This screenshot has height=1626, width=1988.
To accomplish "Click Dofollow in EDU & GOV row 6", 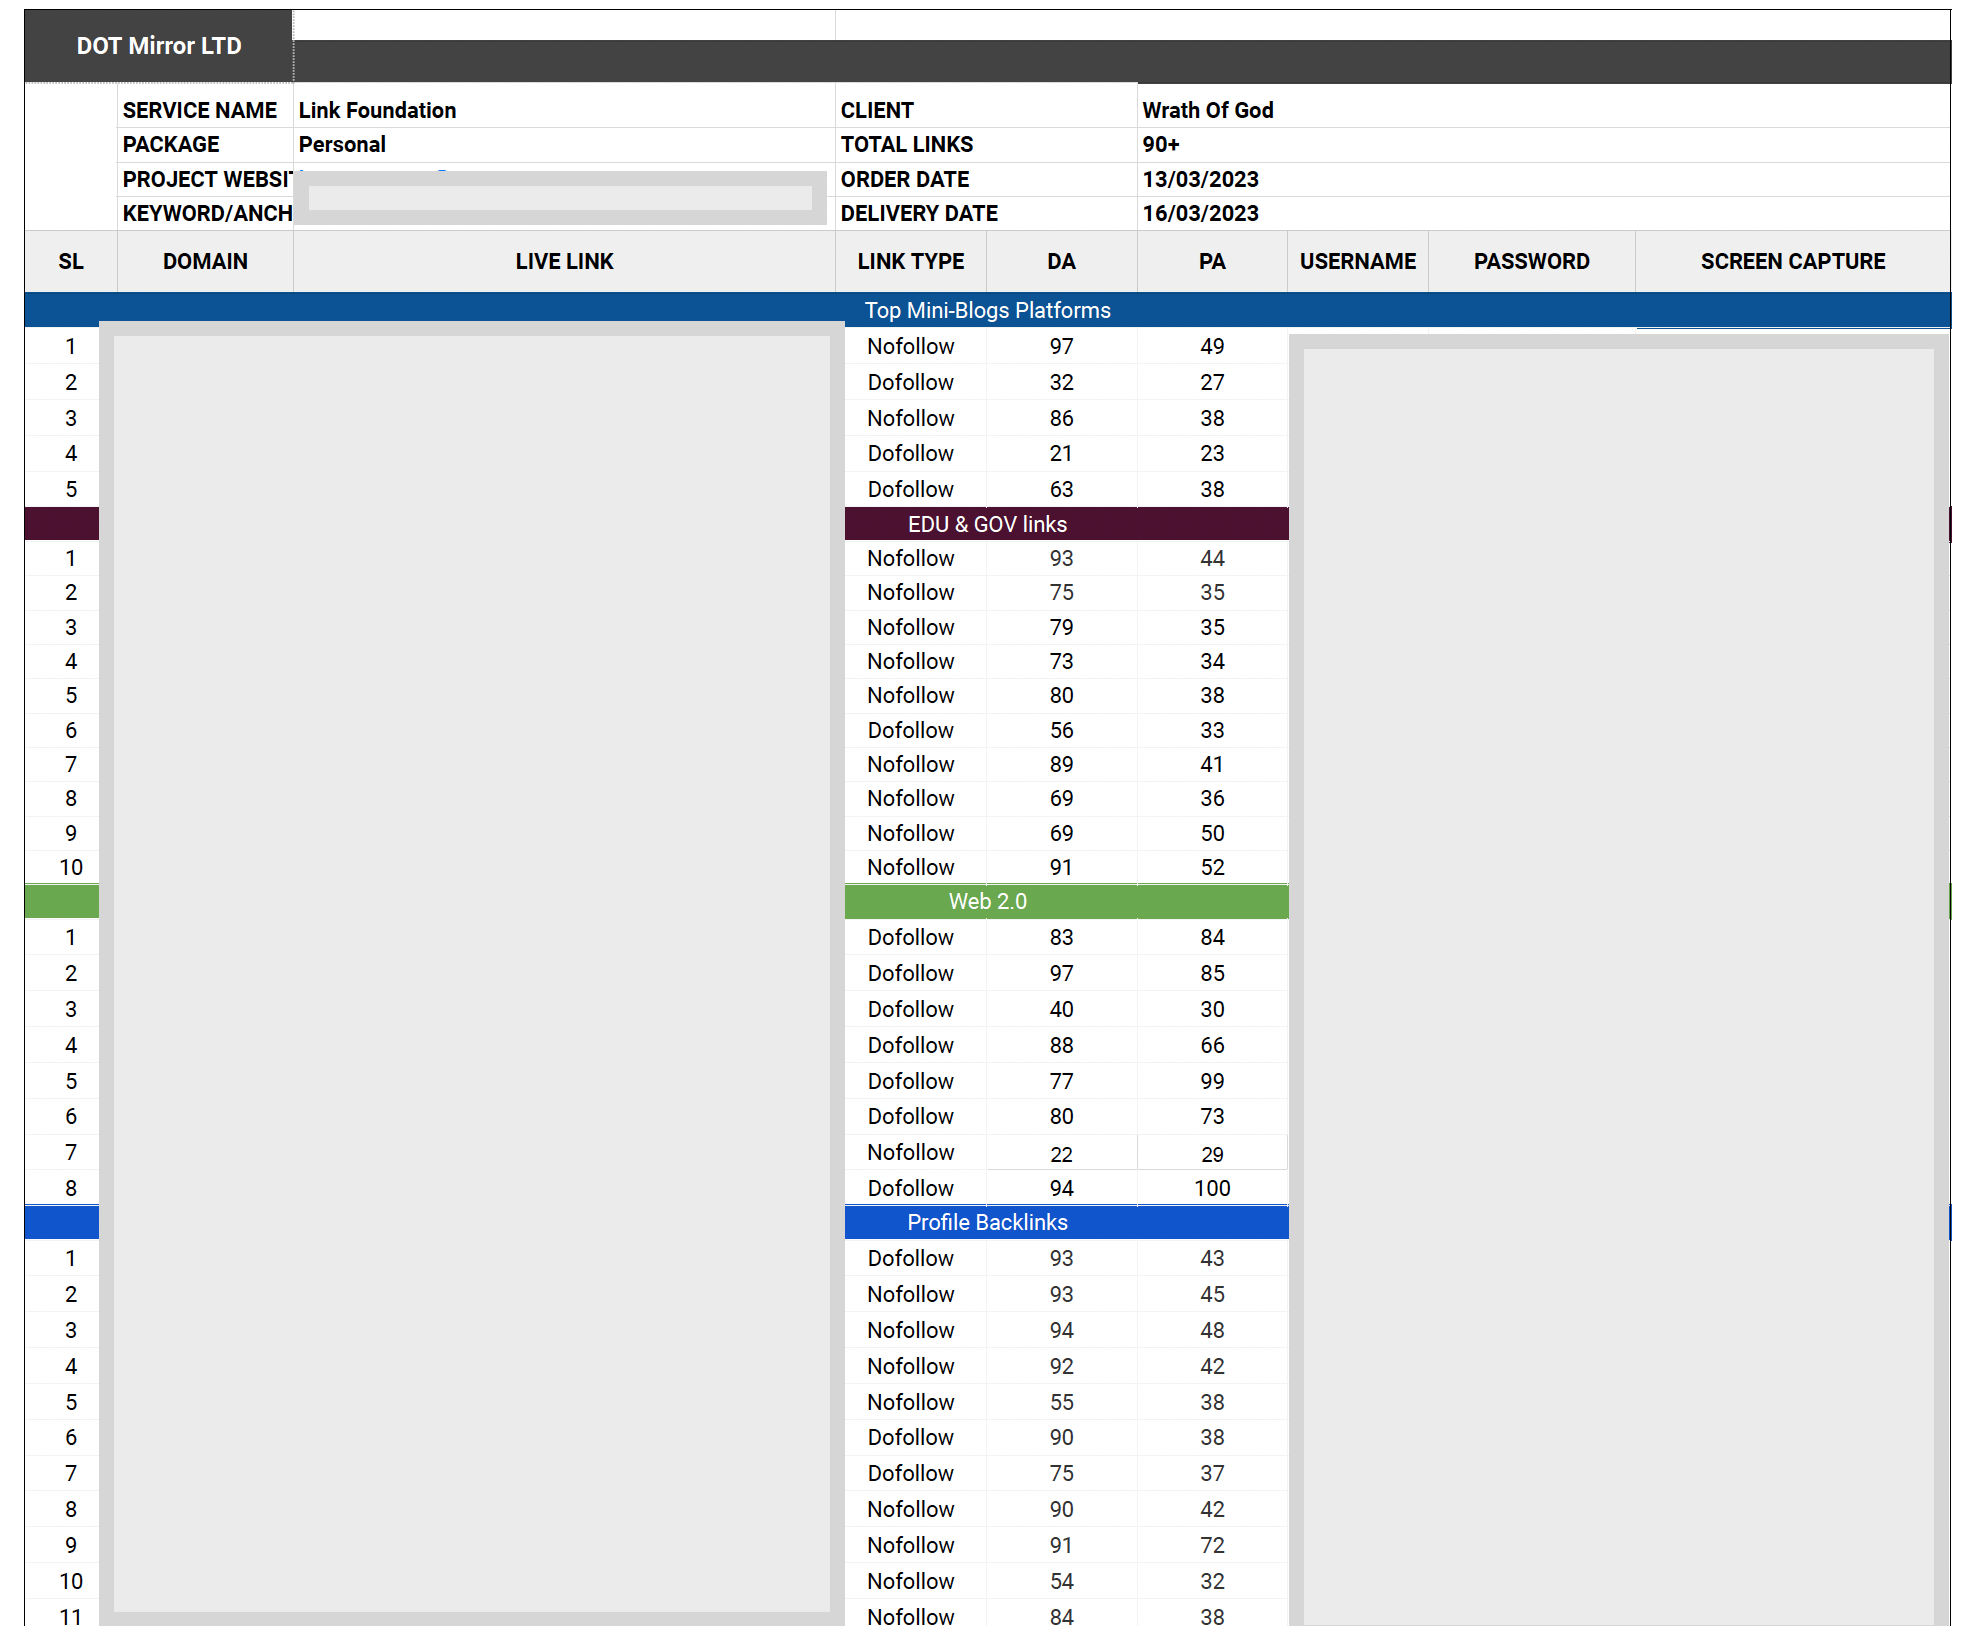I will pos(911,730).
